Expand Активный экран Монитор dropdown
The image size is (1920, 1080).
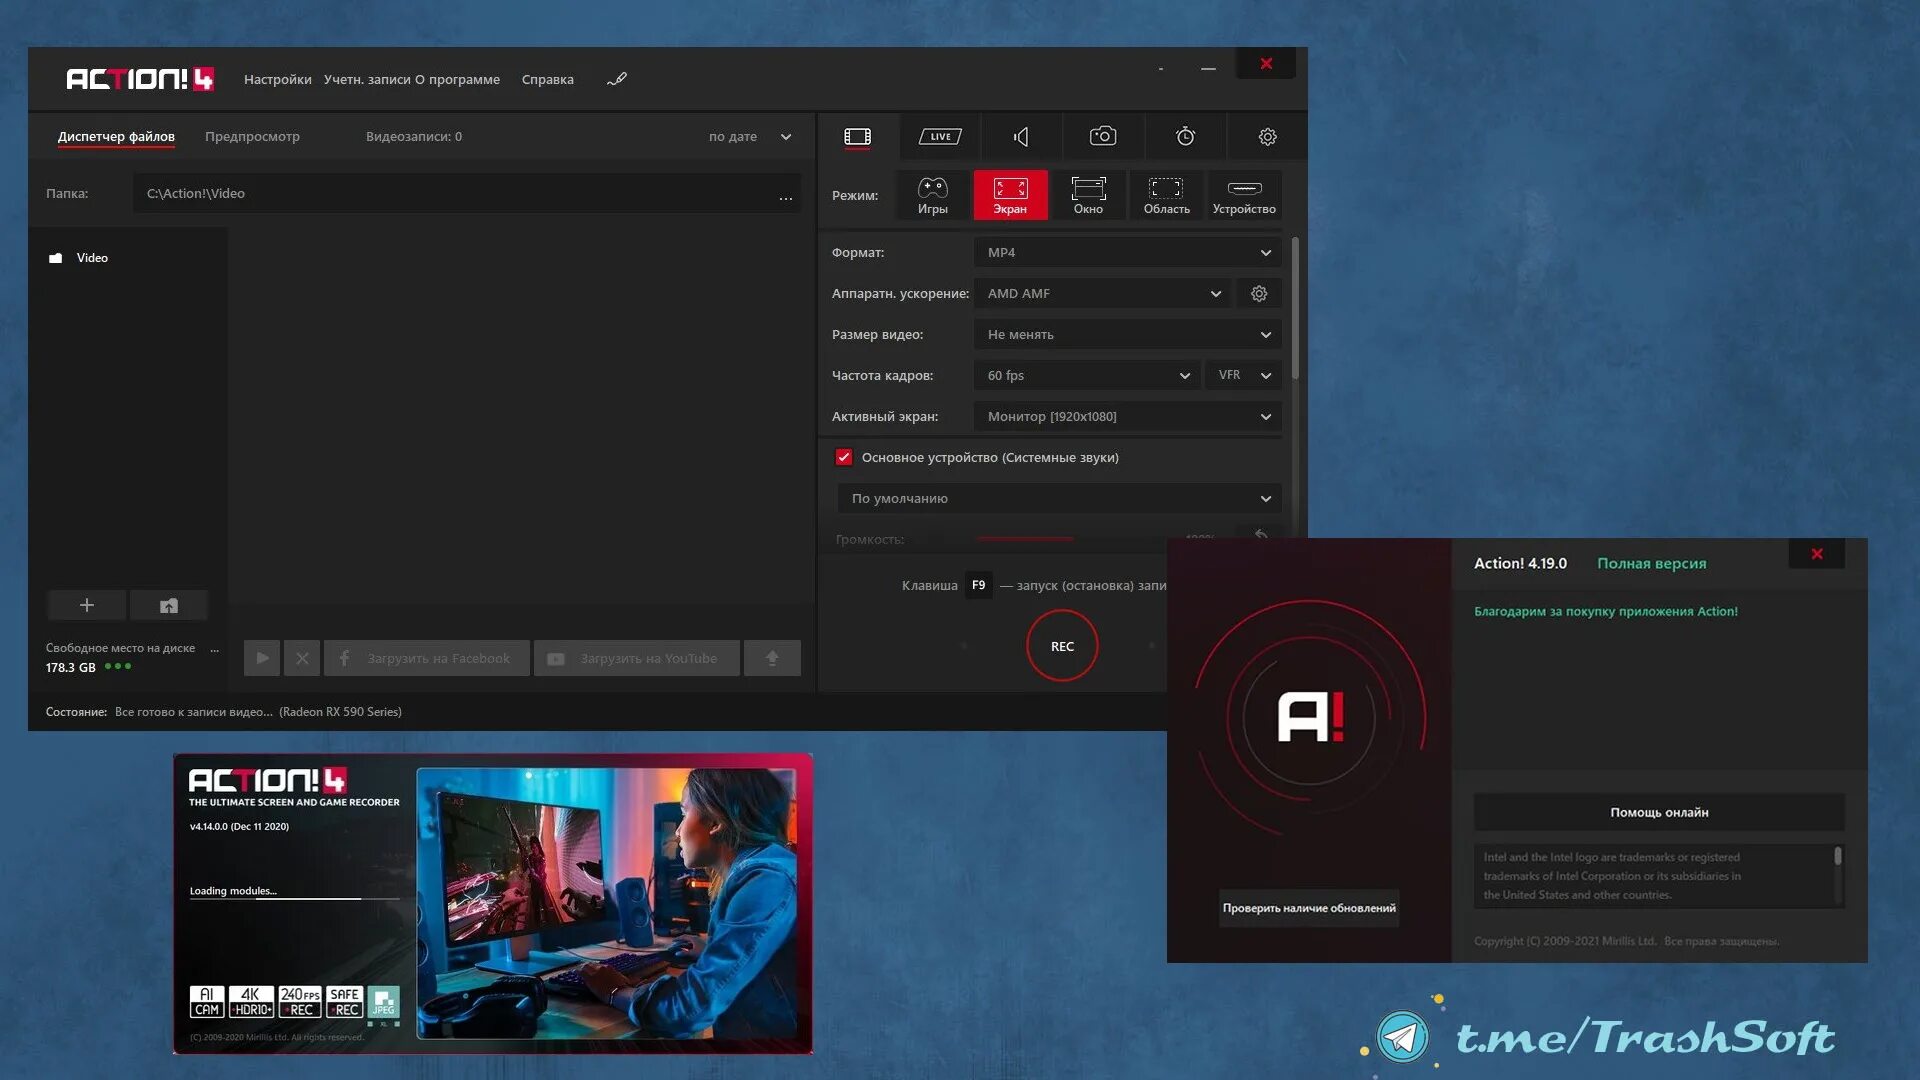1263,415
